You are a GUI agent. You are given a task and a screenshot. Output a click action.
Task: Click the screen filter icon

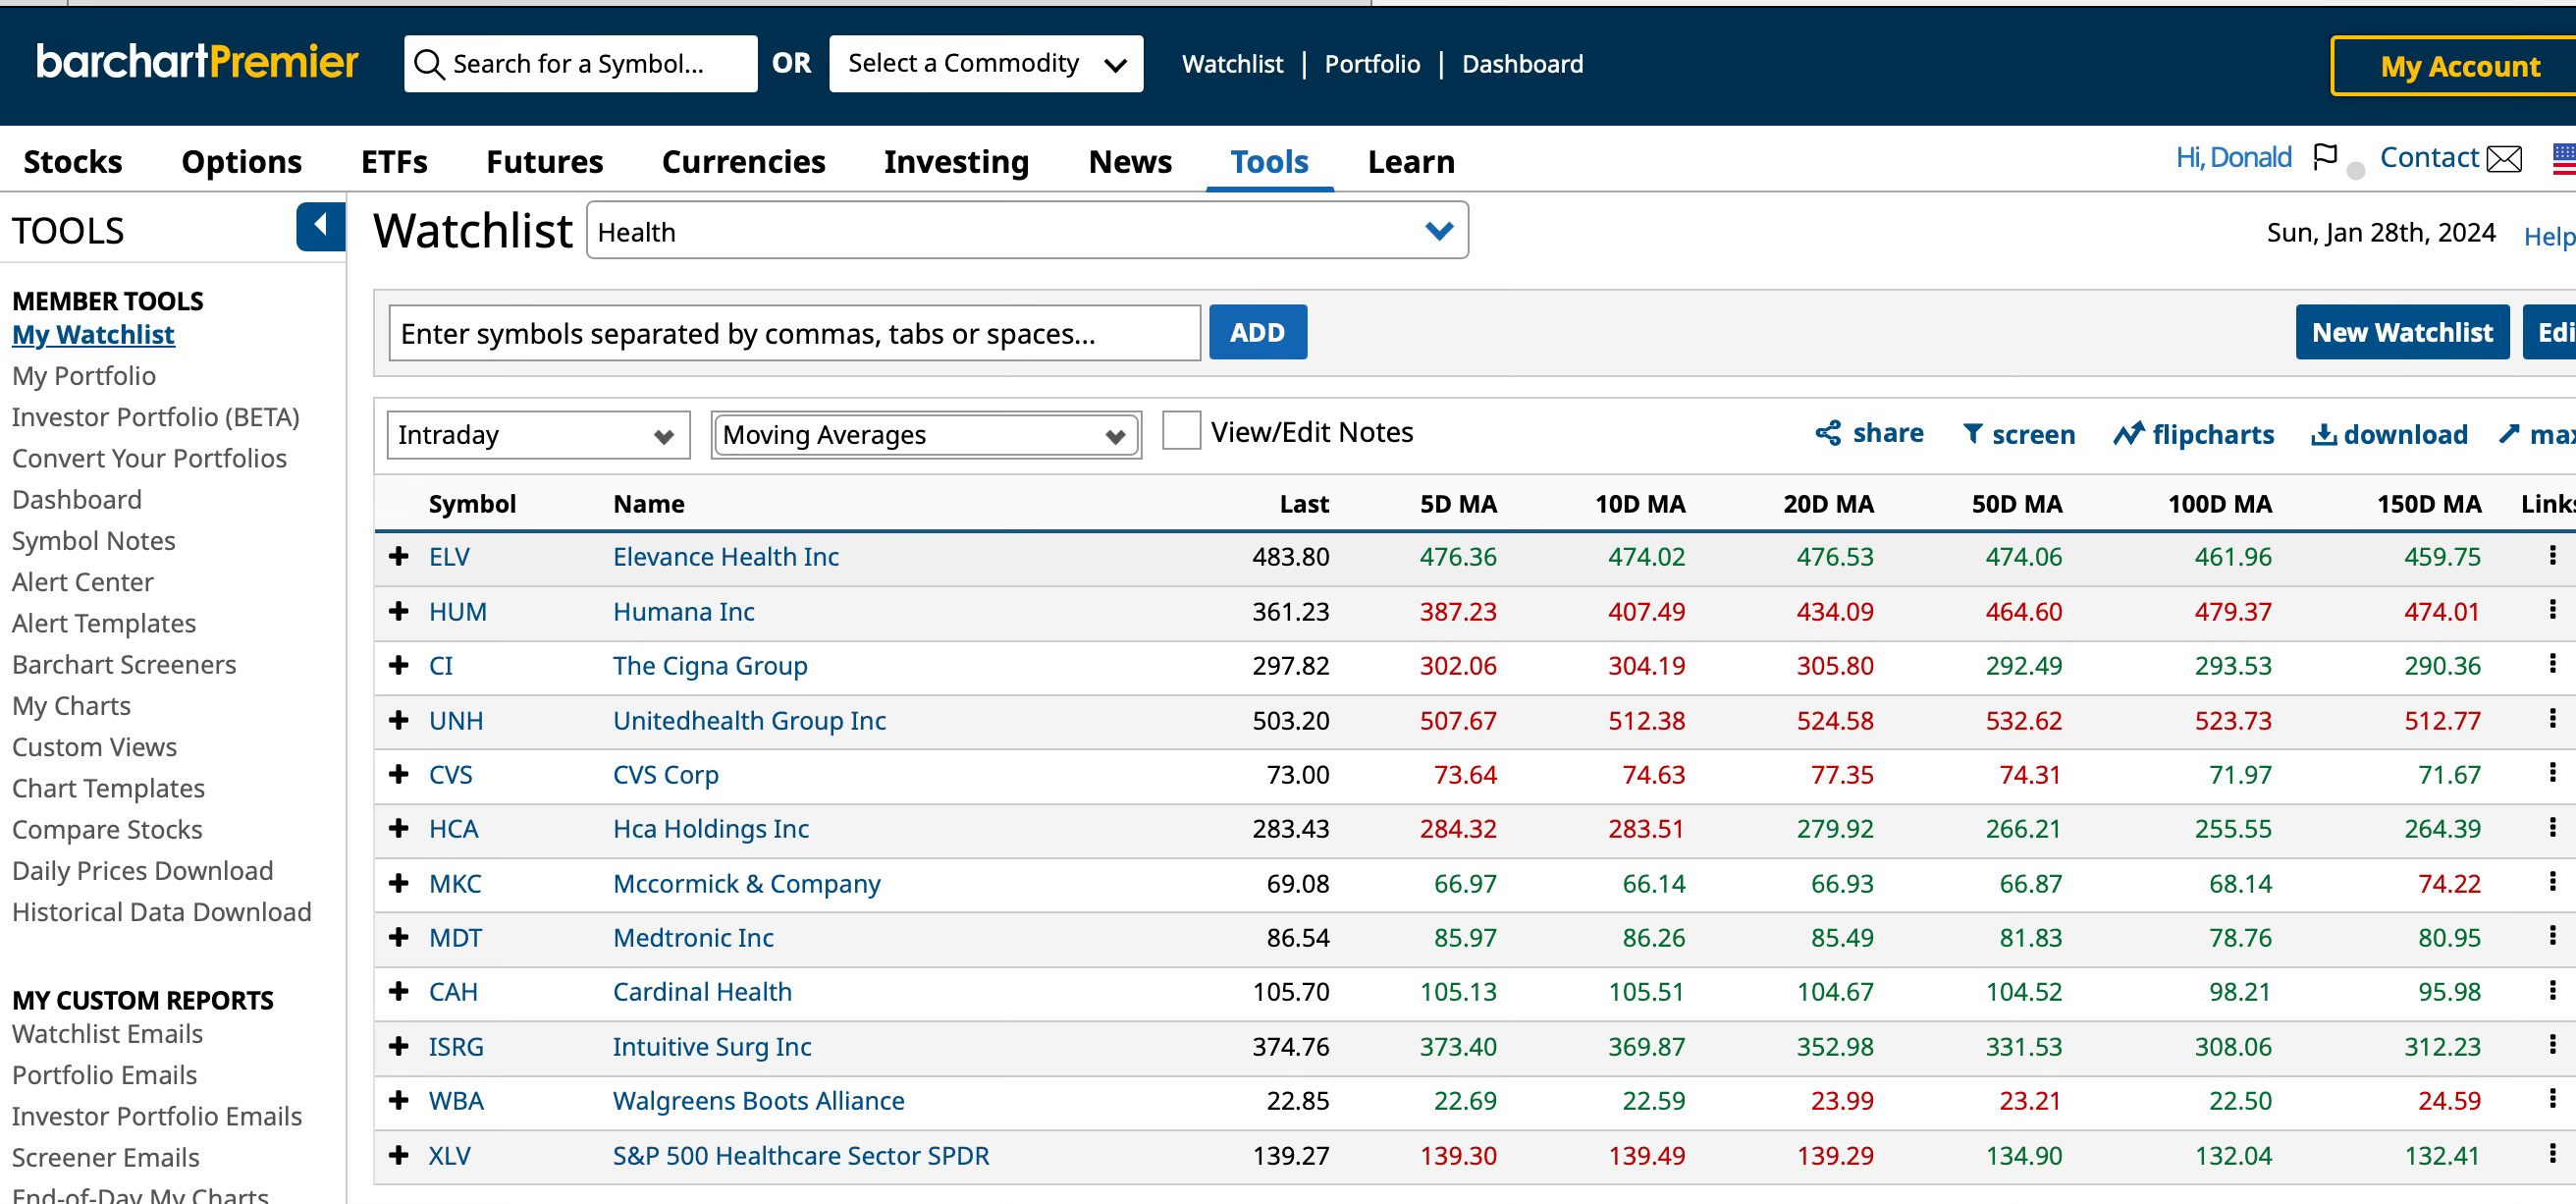1972,433
